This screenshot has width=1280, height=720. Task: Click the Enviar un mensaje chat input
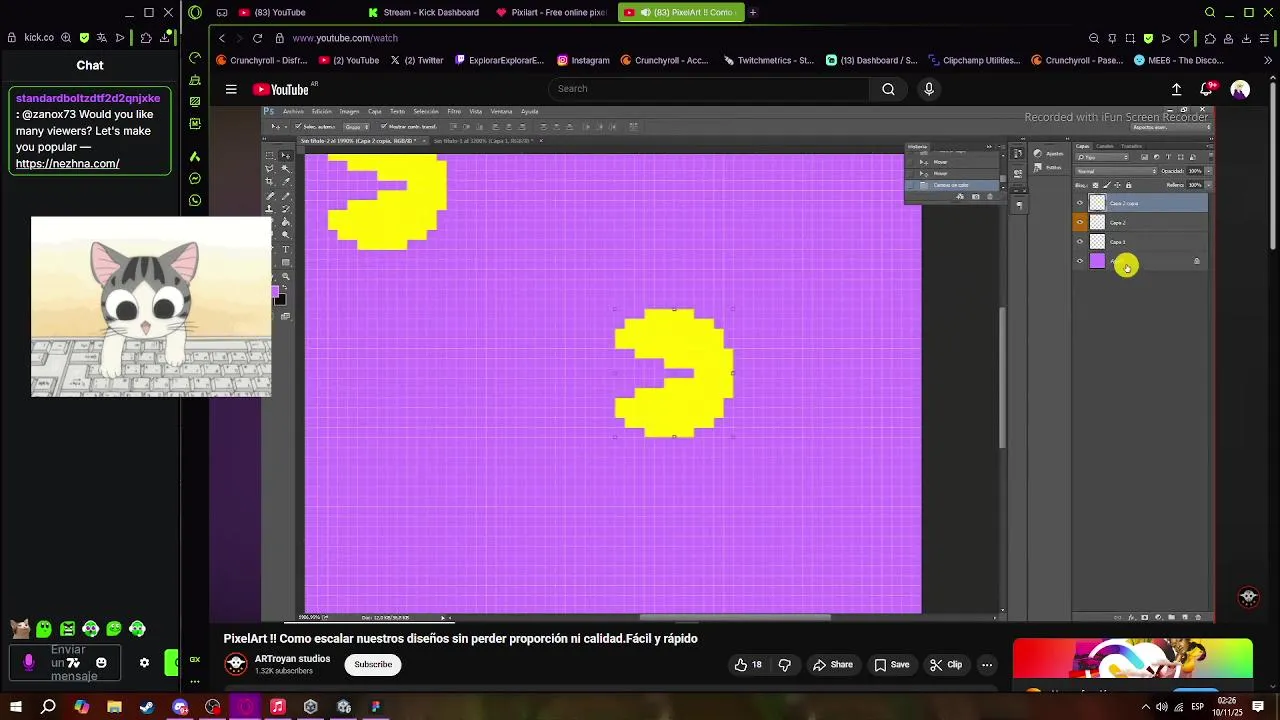click(67, 663)
